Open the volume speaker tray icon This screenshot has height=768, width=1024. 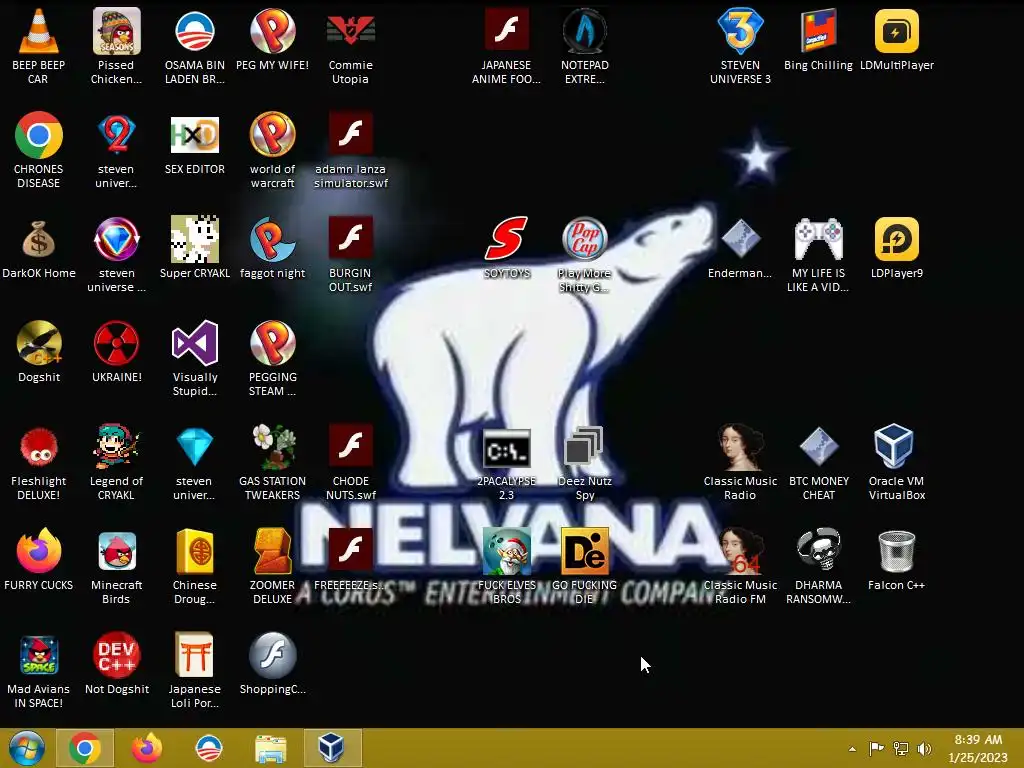pos(924,748)
